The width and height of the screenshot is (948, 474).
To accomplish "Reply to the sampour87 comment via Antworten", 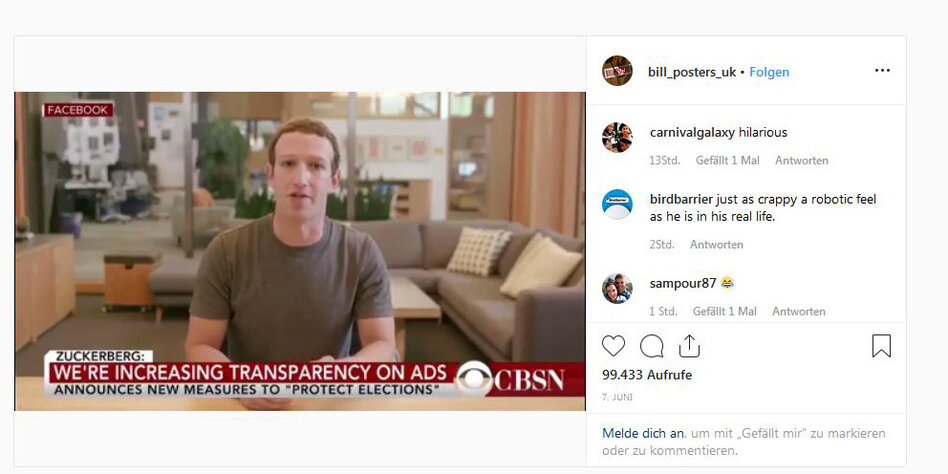I will pos(799,311).
